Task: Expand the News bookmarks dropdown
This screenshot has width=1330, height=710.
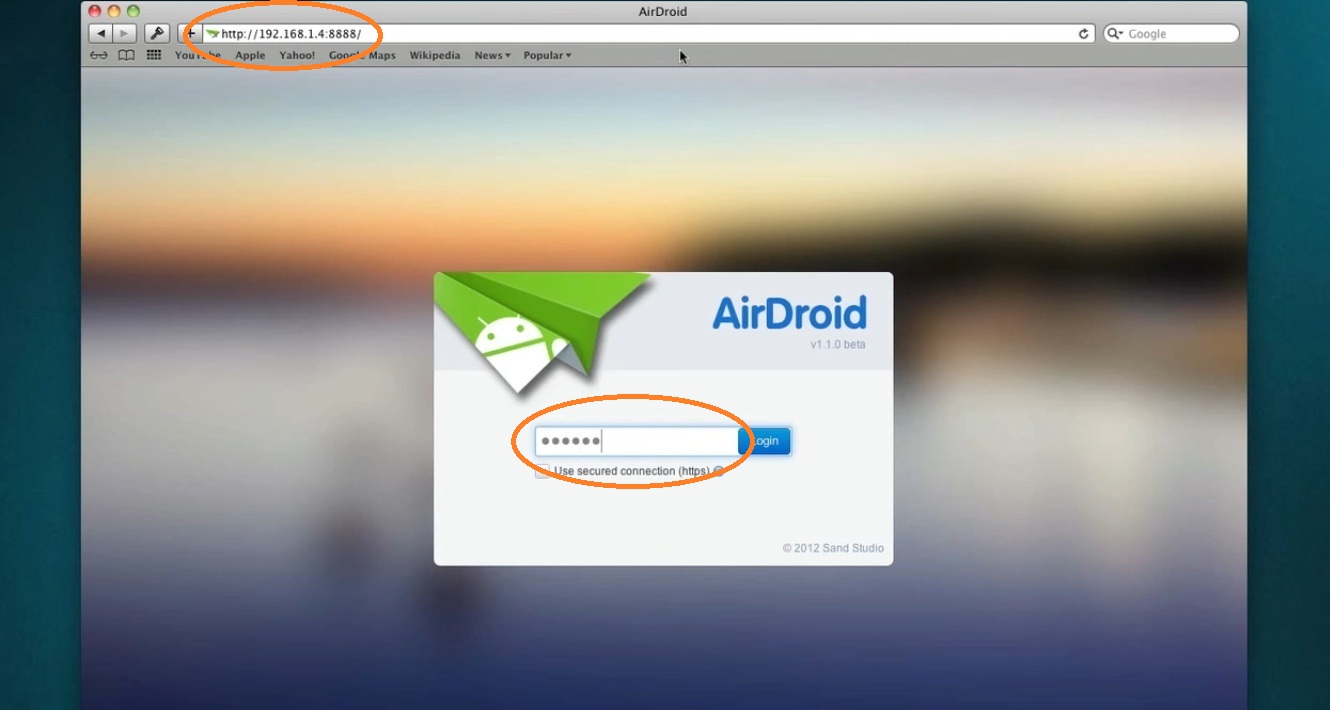Action: pos(492,56)
